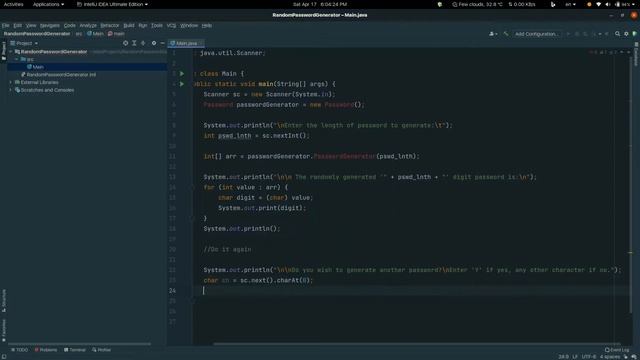Open the Problems tool window
Screen dimensions: 640x360
(46, 350)
